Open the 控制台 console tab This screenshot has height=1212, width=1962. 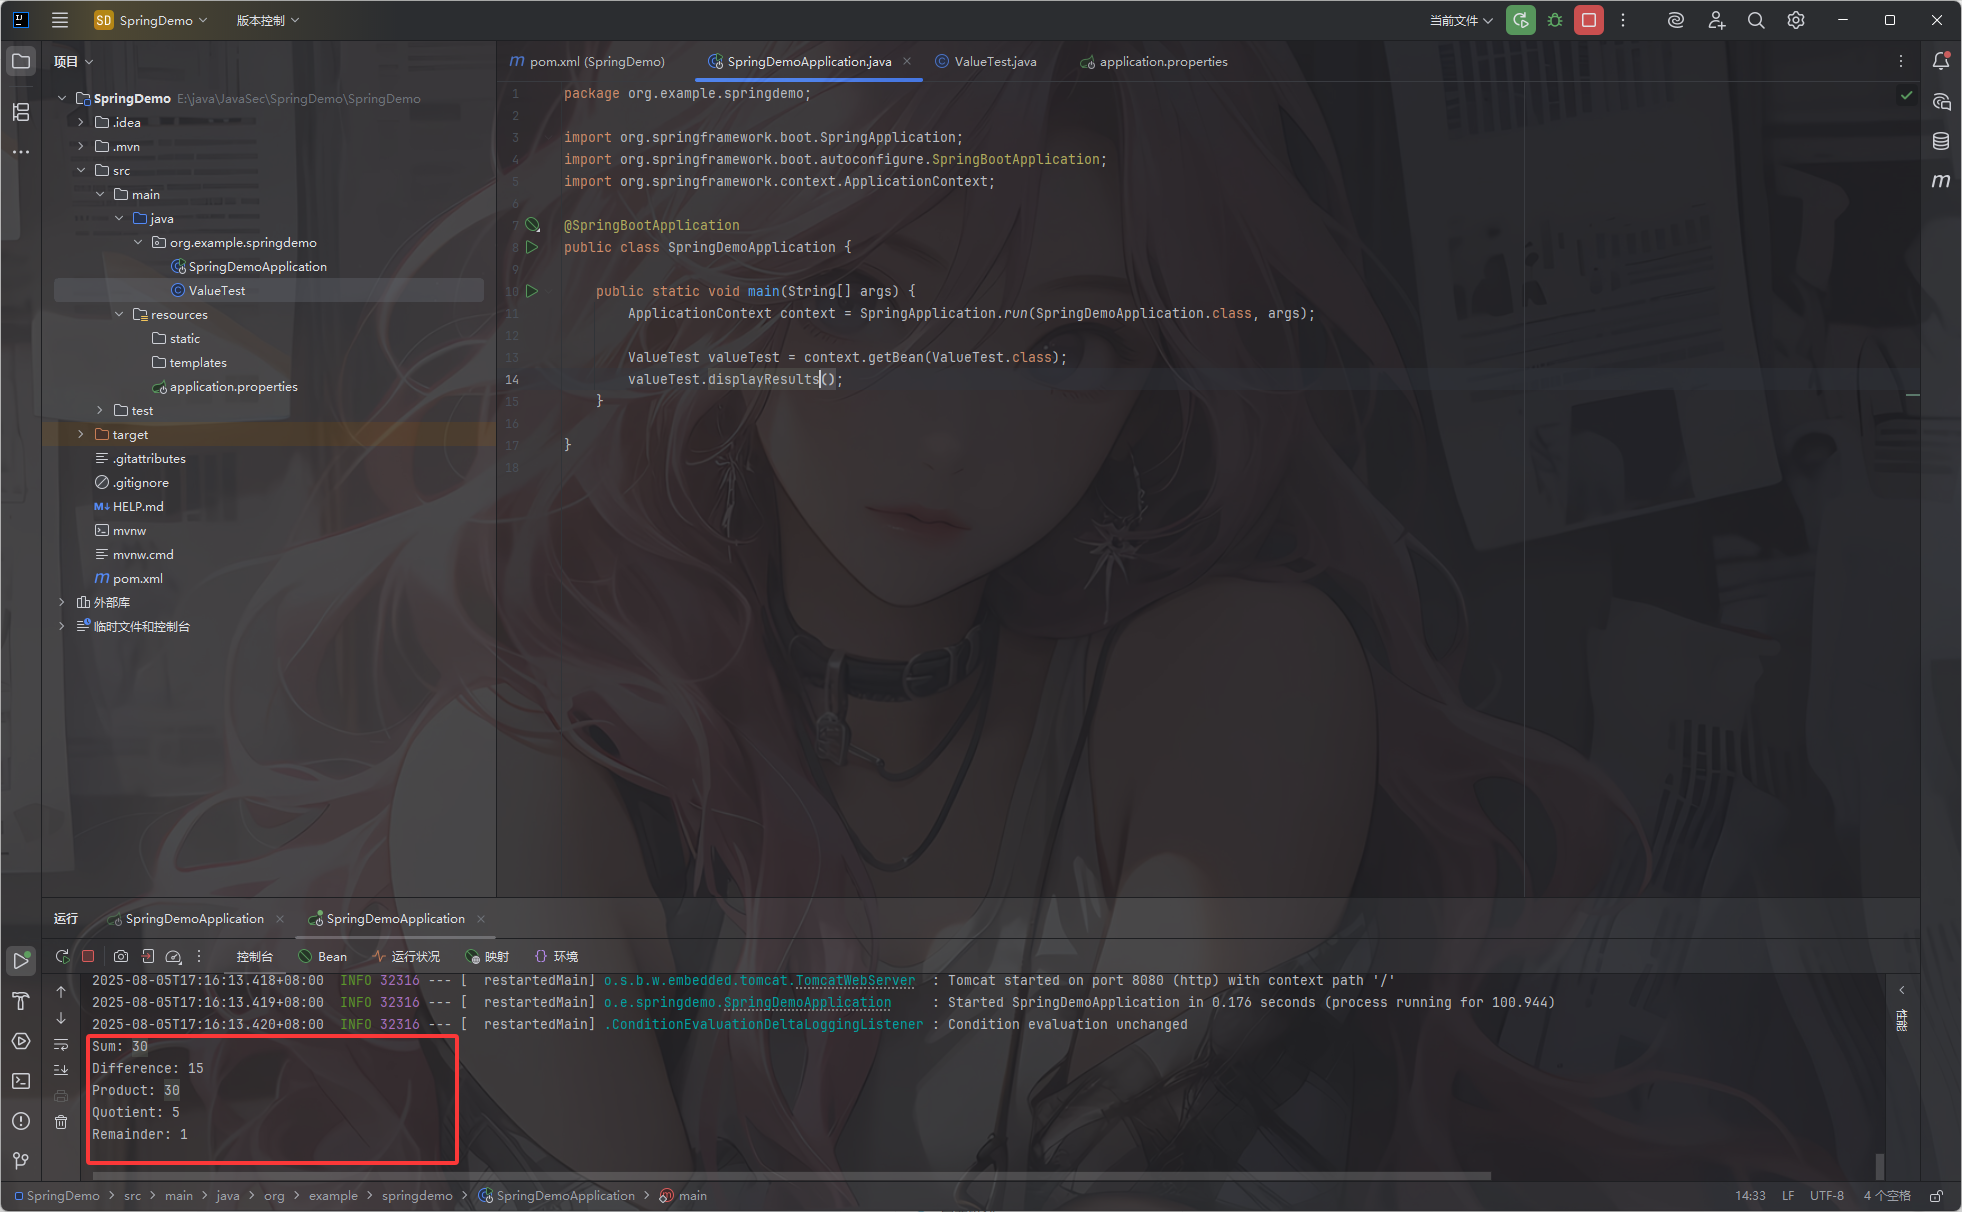(254, 956)
